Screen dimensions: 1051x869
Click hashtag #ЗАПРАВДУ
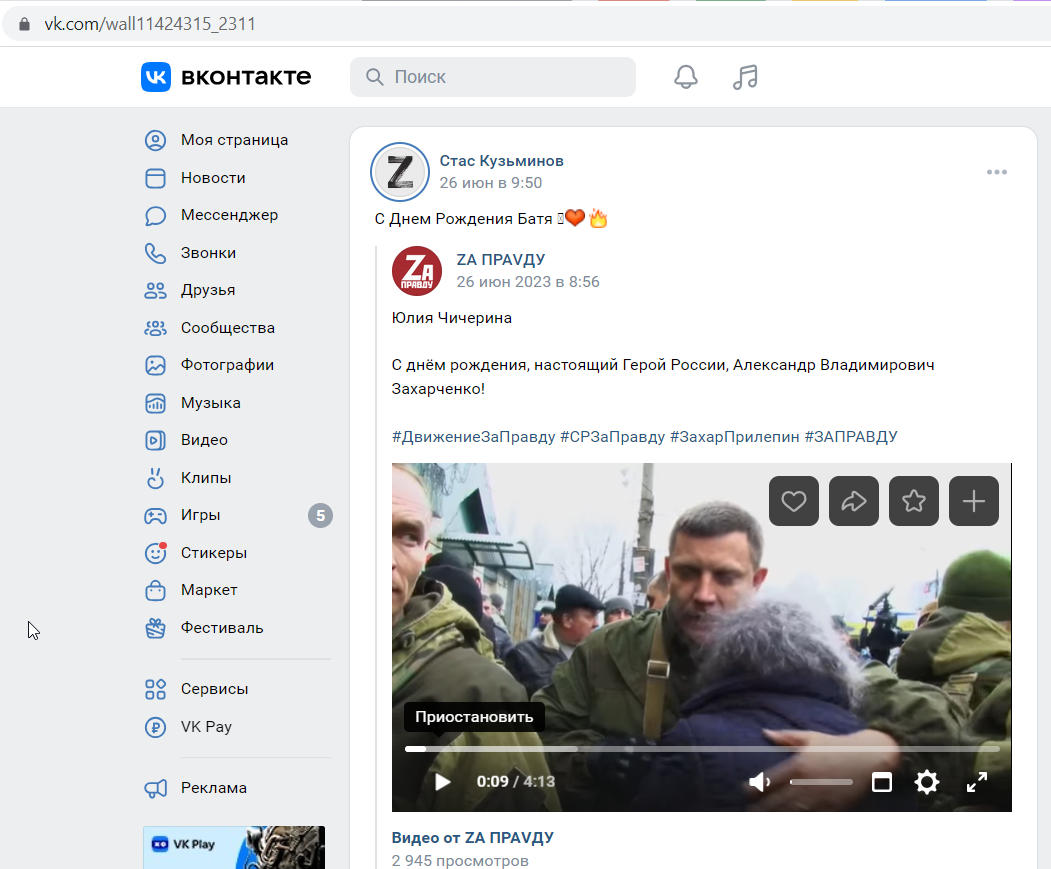click(851, 437)
